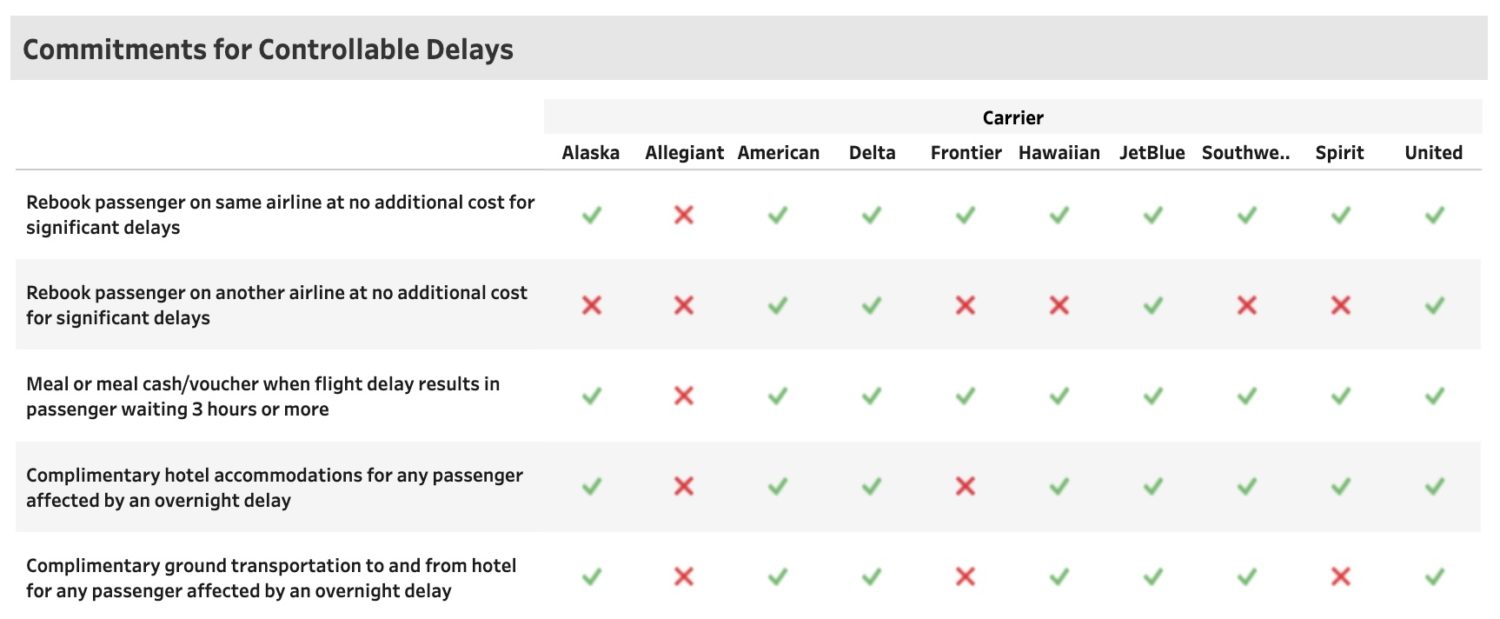Select the United carrier column header

click(1434, 153)
